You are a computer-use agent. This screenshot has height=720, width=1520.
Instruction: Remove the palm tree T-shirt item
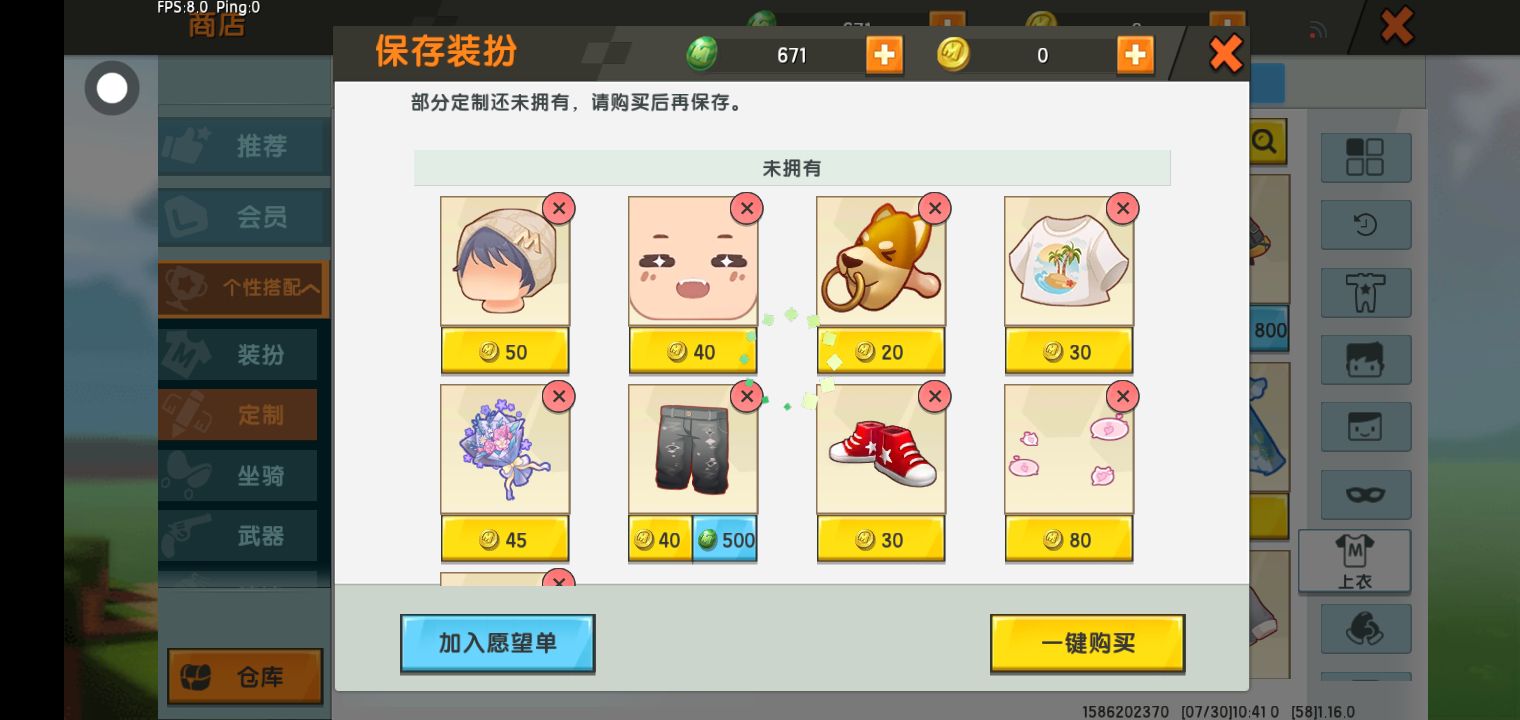tap(1122, 208)
